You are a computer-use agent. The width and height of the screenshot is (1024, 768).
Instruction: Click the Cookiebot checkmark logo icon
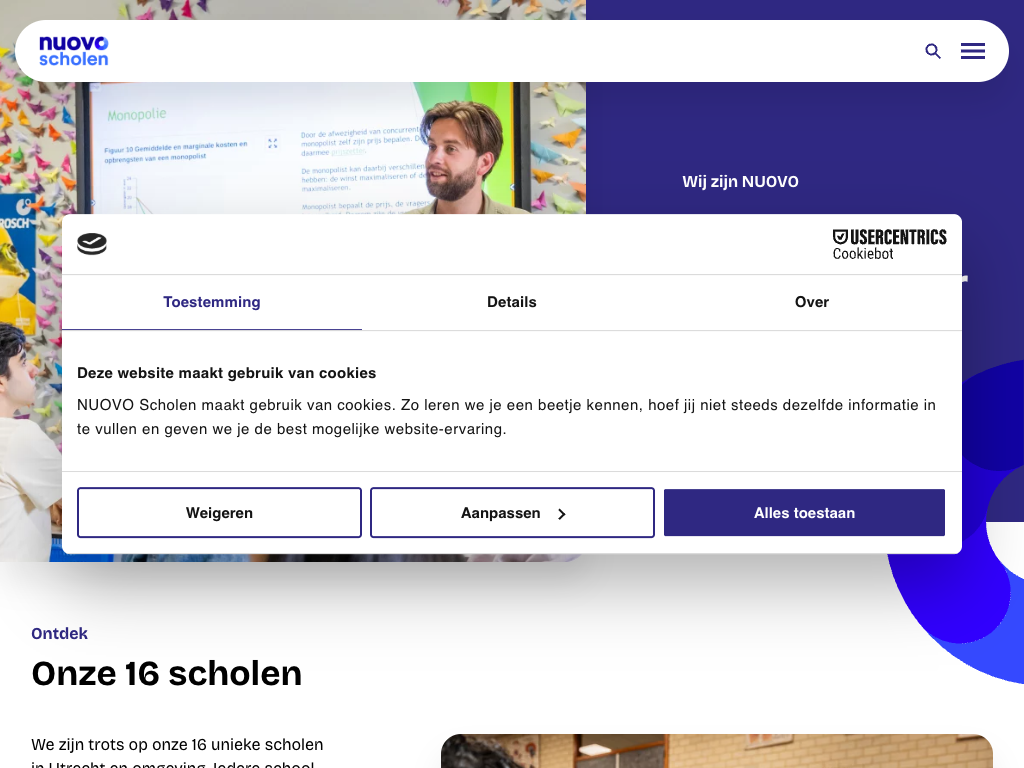92,244
